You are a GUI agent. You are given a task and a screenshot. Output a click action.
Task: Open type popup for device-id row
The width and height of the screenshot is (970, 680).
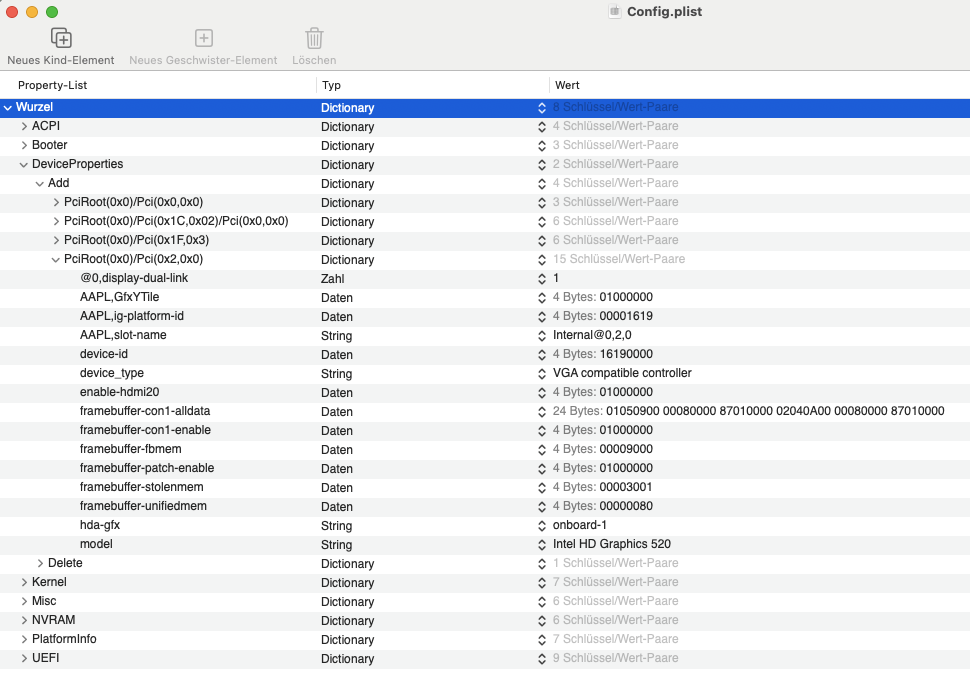click(542, 355)
